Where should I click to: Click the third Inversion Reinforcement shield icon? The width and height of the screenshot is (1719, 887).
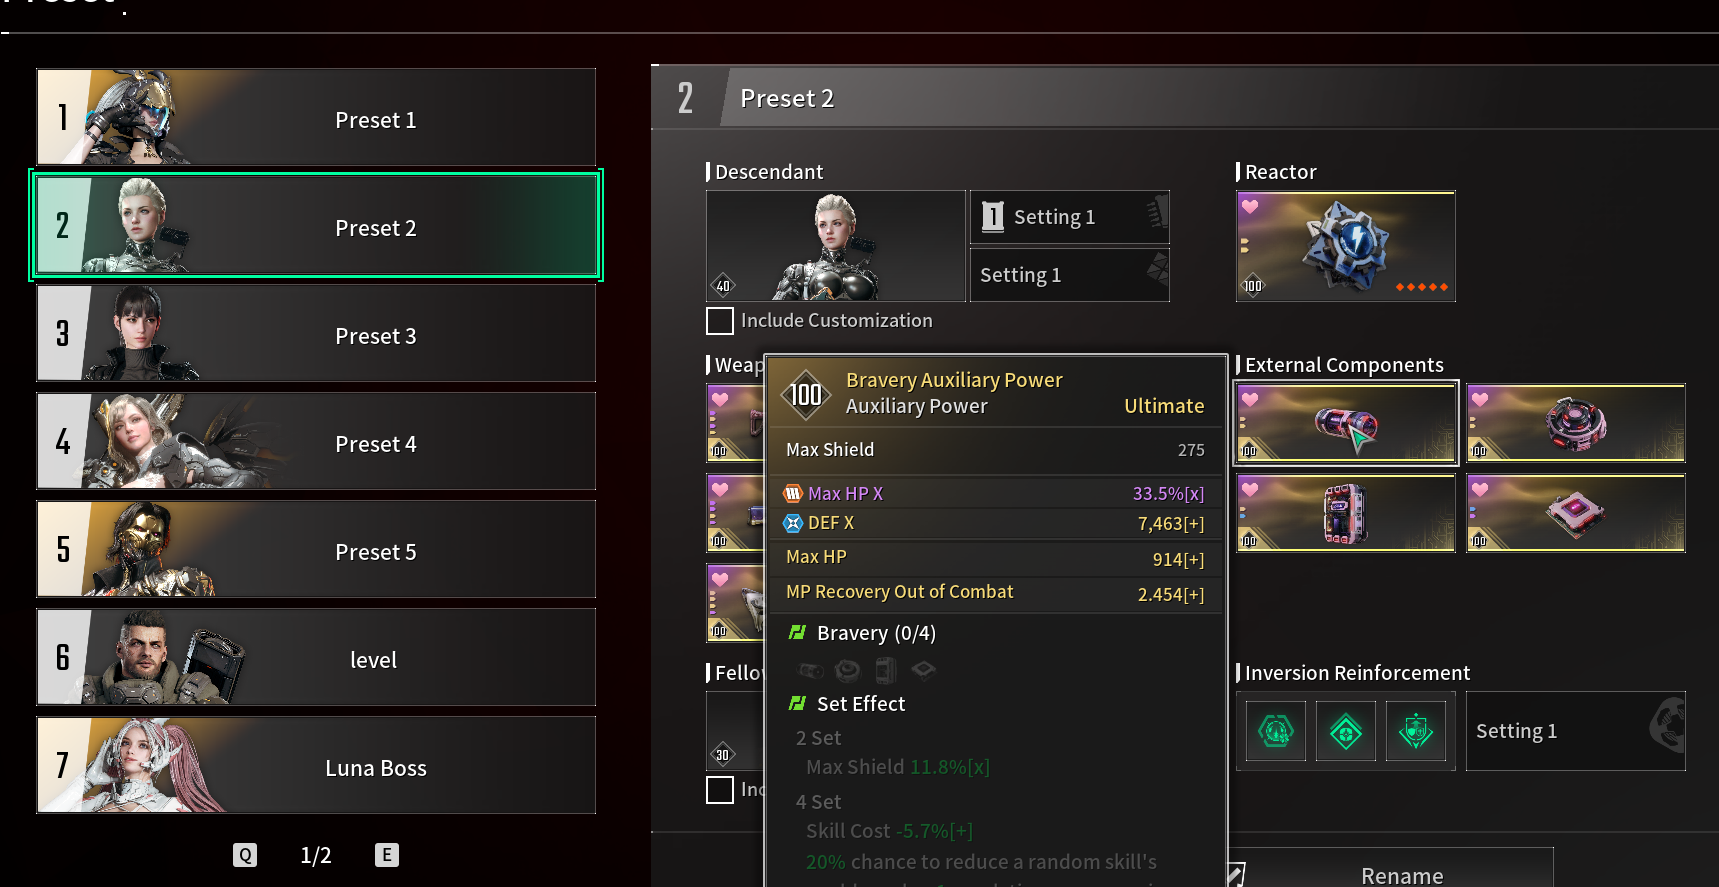[x=1416, y=731]
